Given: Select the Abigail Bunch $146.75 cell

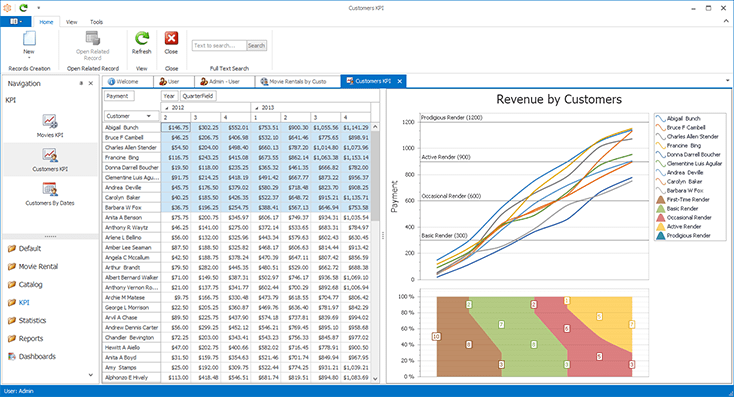Looking at the screenshot, I should tap(176, 127).
